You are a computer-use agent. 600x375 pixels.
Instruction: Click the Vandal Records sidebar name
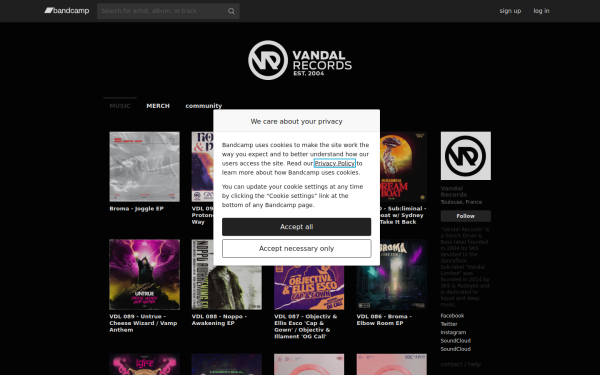pyautogui.click(x=454, y=191)
